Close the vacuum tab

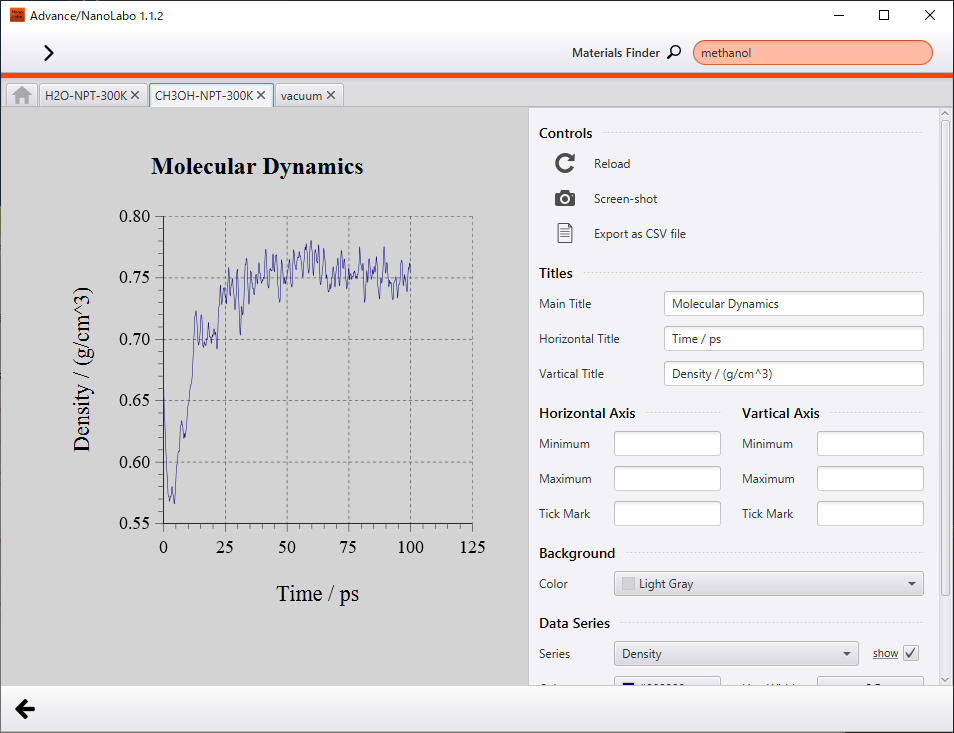331,95
